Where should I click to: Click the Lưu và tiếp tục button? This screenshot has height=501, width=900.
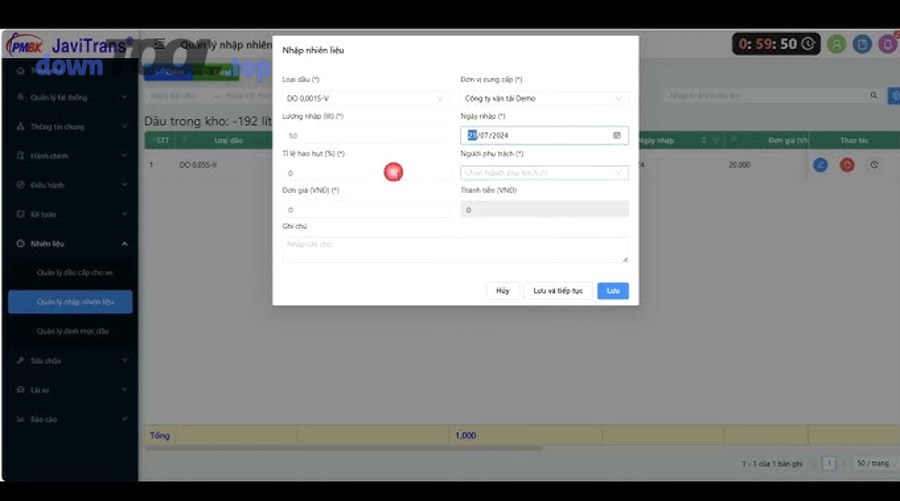pyautogui.click(x=558, y=290)
